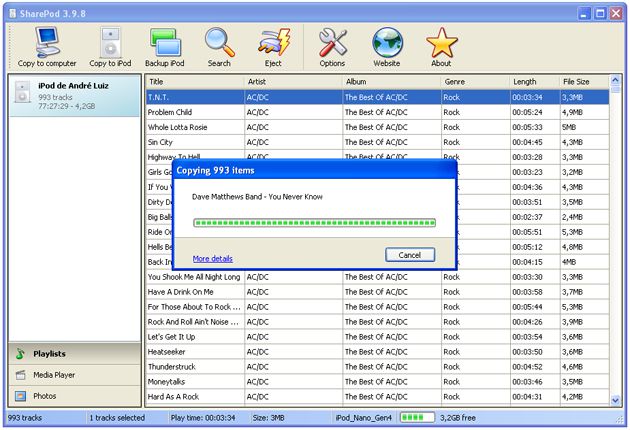Screen dimensions: 630x430
Task: Switch to the Photos section
Action: tap(75, 396)
